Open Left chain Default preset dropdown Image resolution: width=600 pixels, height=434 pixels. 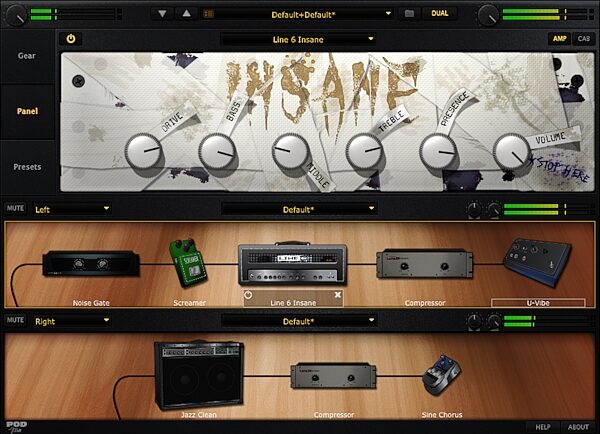point(298,209)
